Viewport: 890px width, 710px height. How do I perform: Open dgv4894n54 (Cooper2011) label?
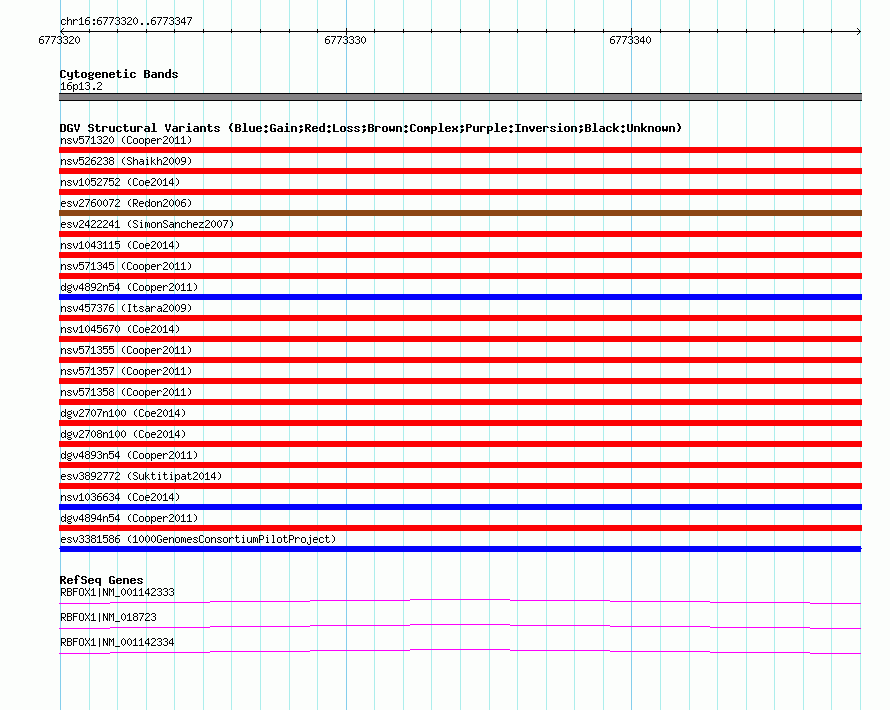(x=129, y=518)
